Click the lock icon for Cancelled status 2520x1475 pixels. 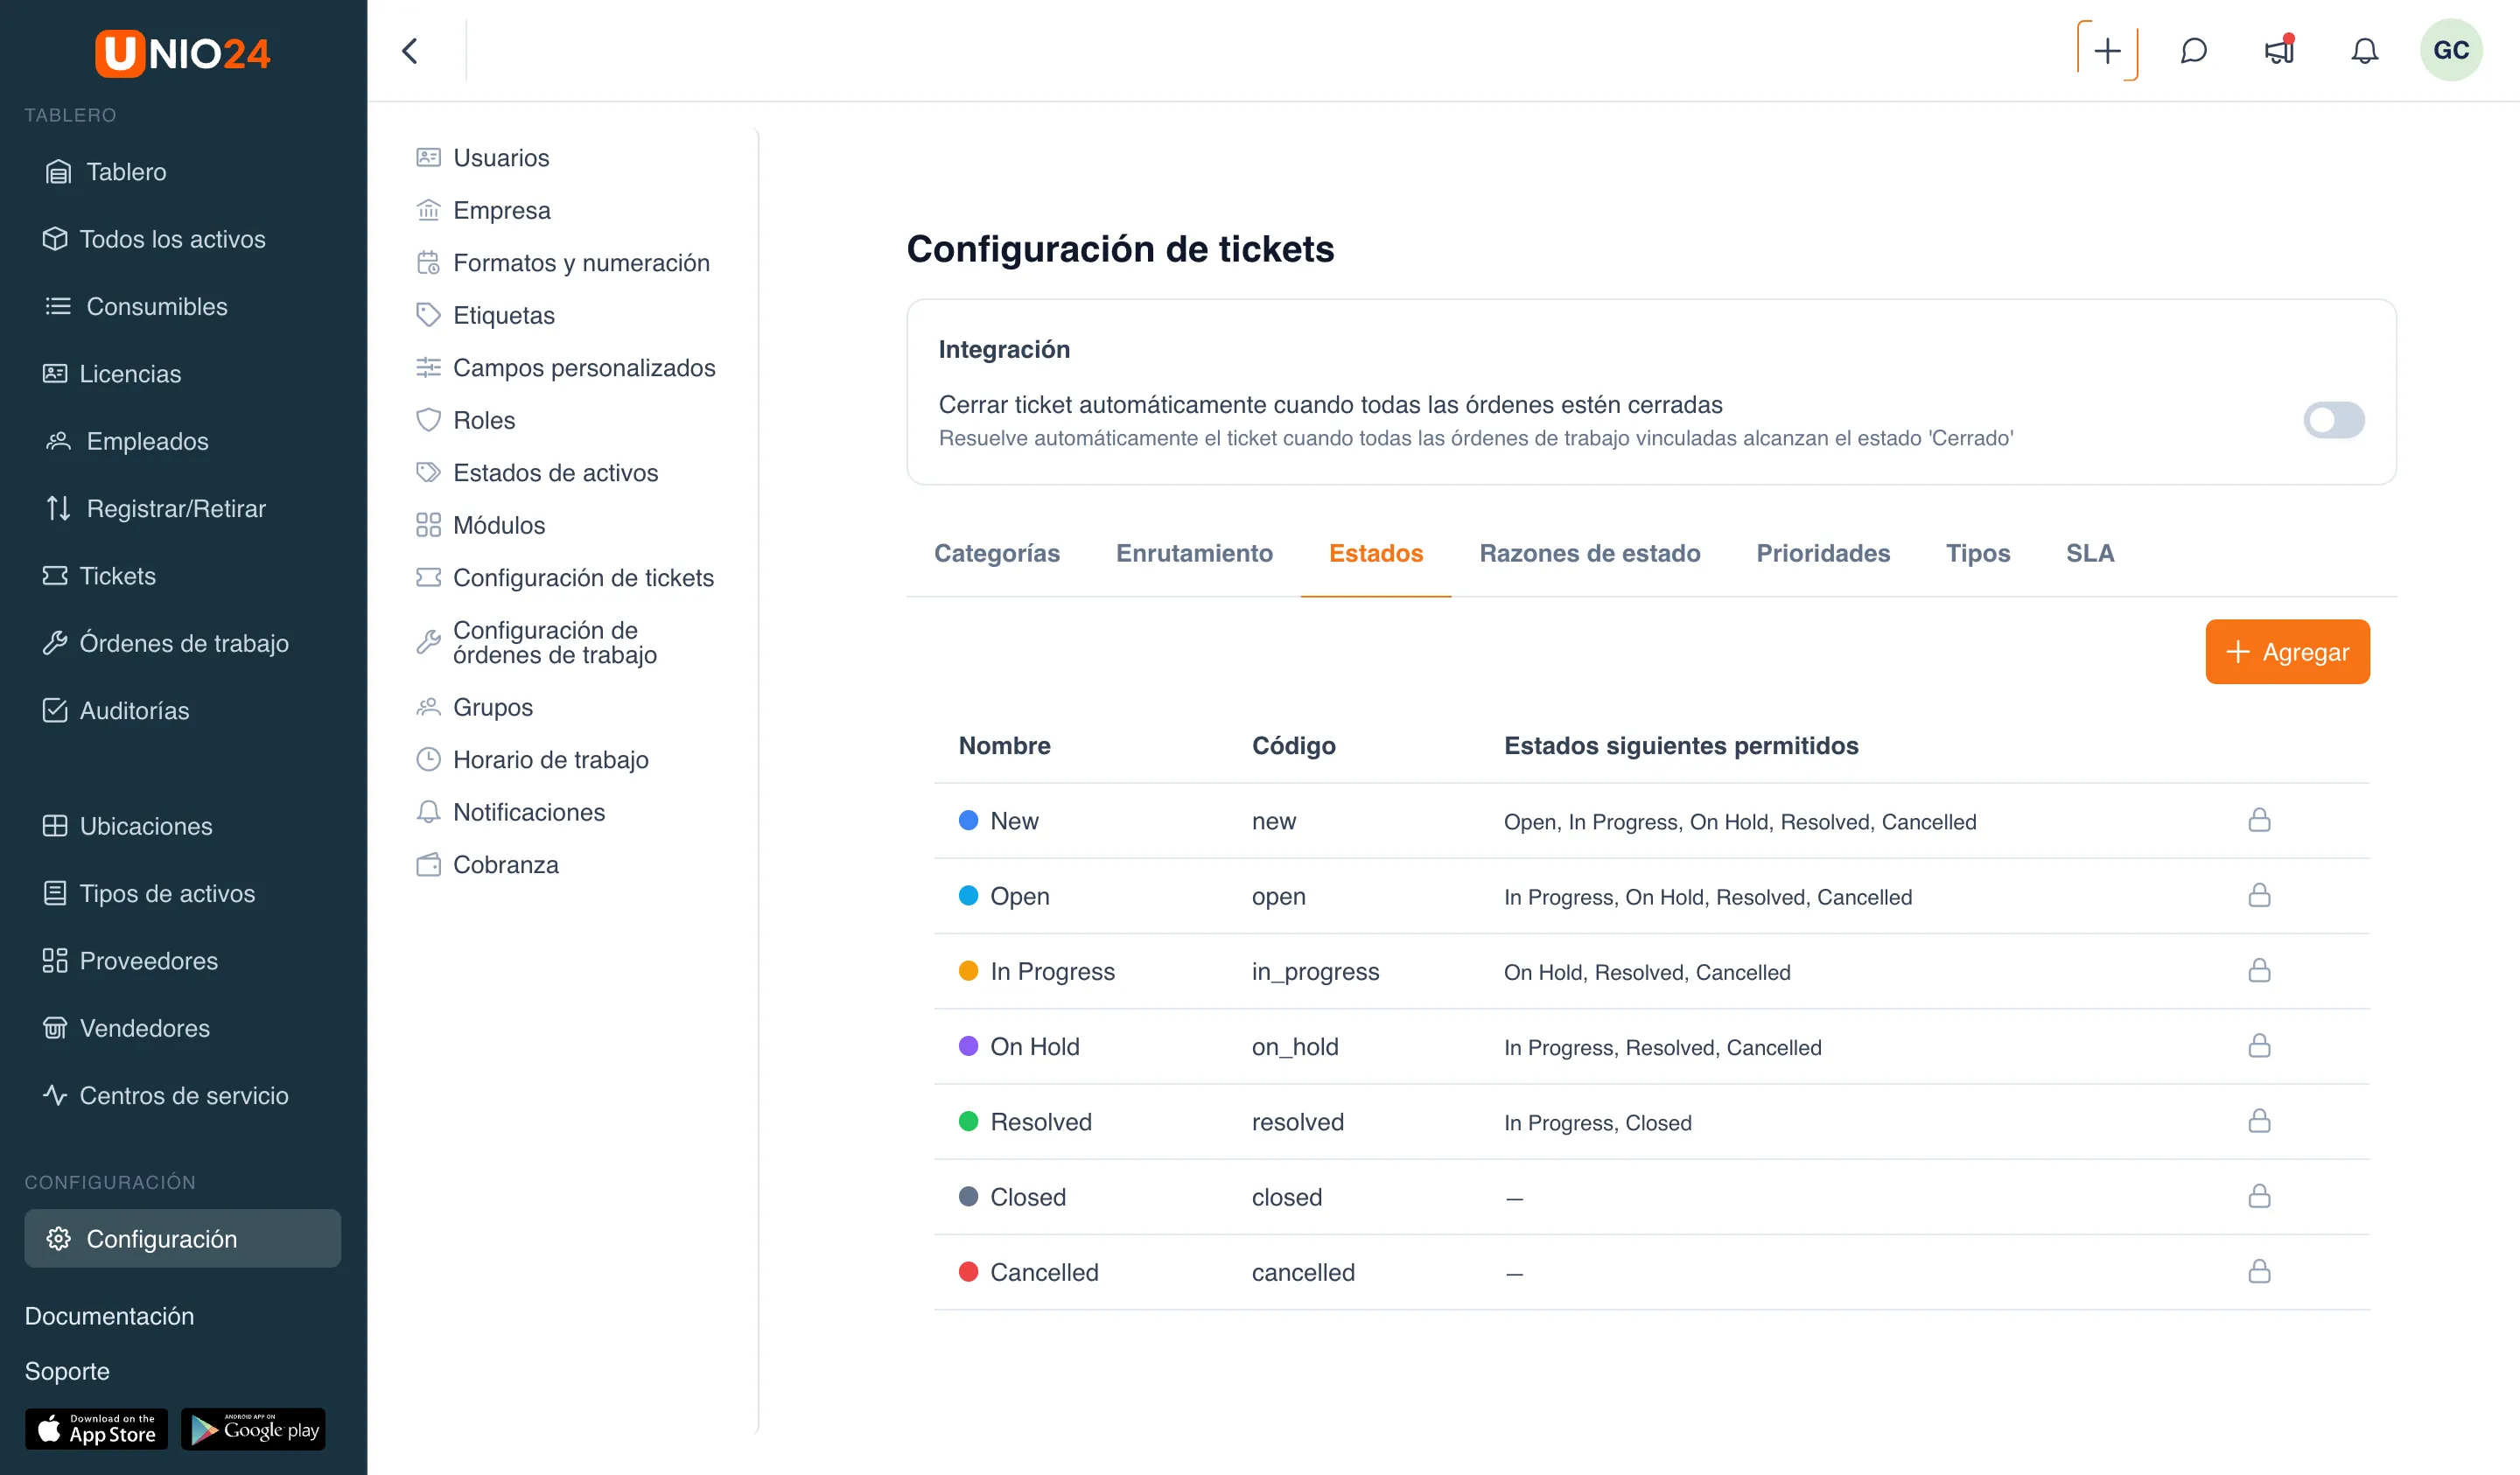2259,1271
